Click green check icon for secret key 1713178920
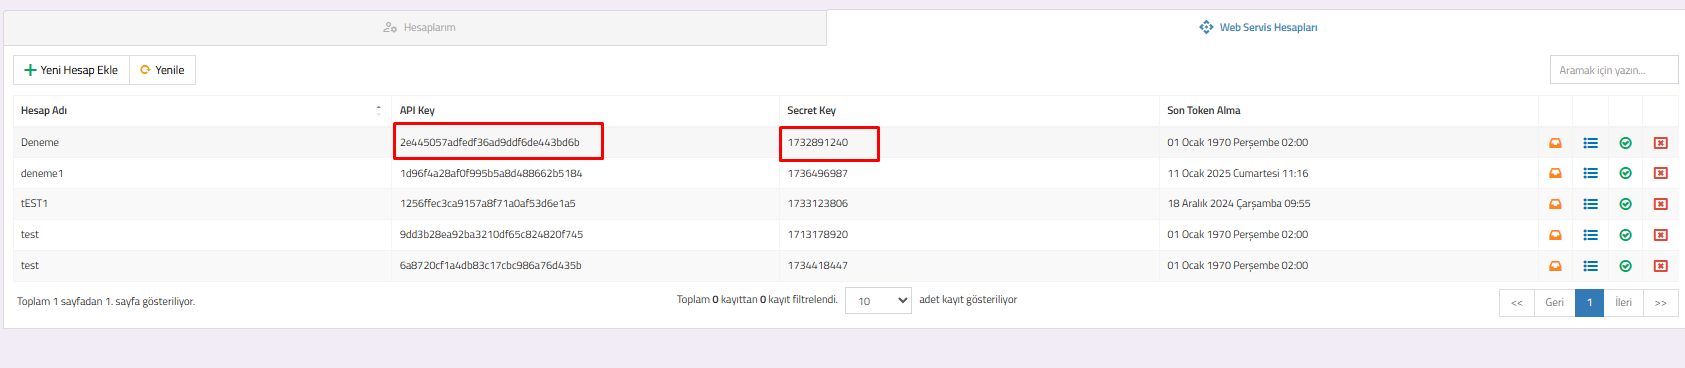The image size is (1685, 368). (1625, 235)
